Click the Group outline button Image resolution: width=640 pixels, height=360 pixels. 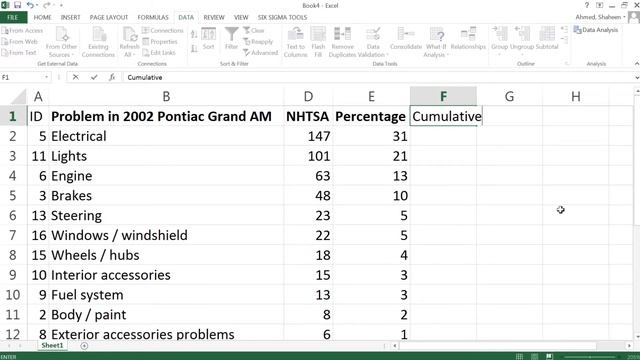coord(499,40)
